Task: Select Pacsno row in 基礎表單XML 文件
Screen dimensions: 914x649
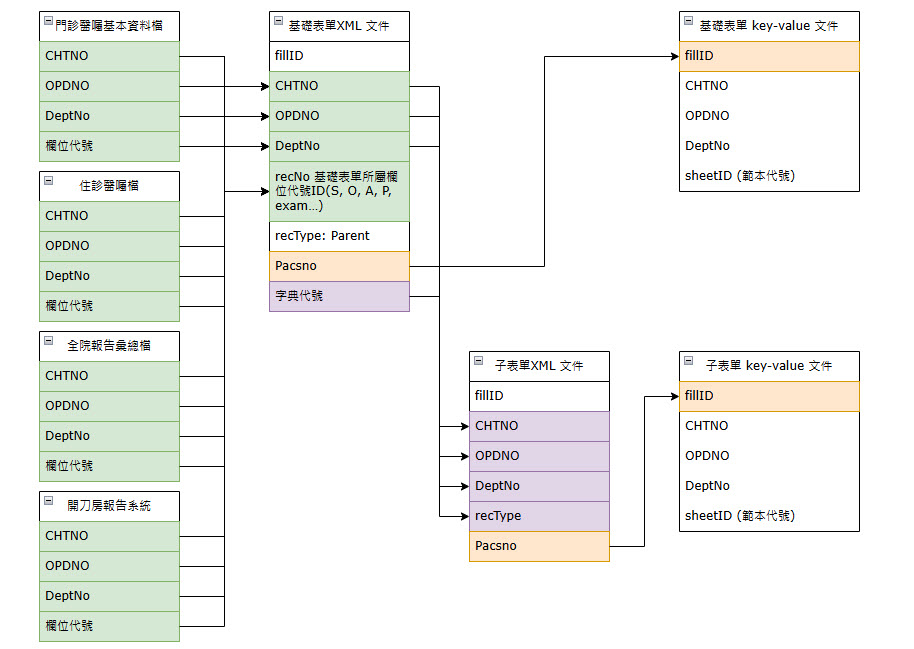Action: click(x=339, y=266)
